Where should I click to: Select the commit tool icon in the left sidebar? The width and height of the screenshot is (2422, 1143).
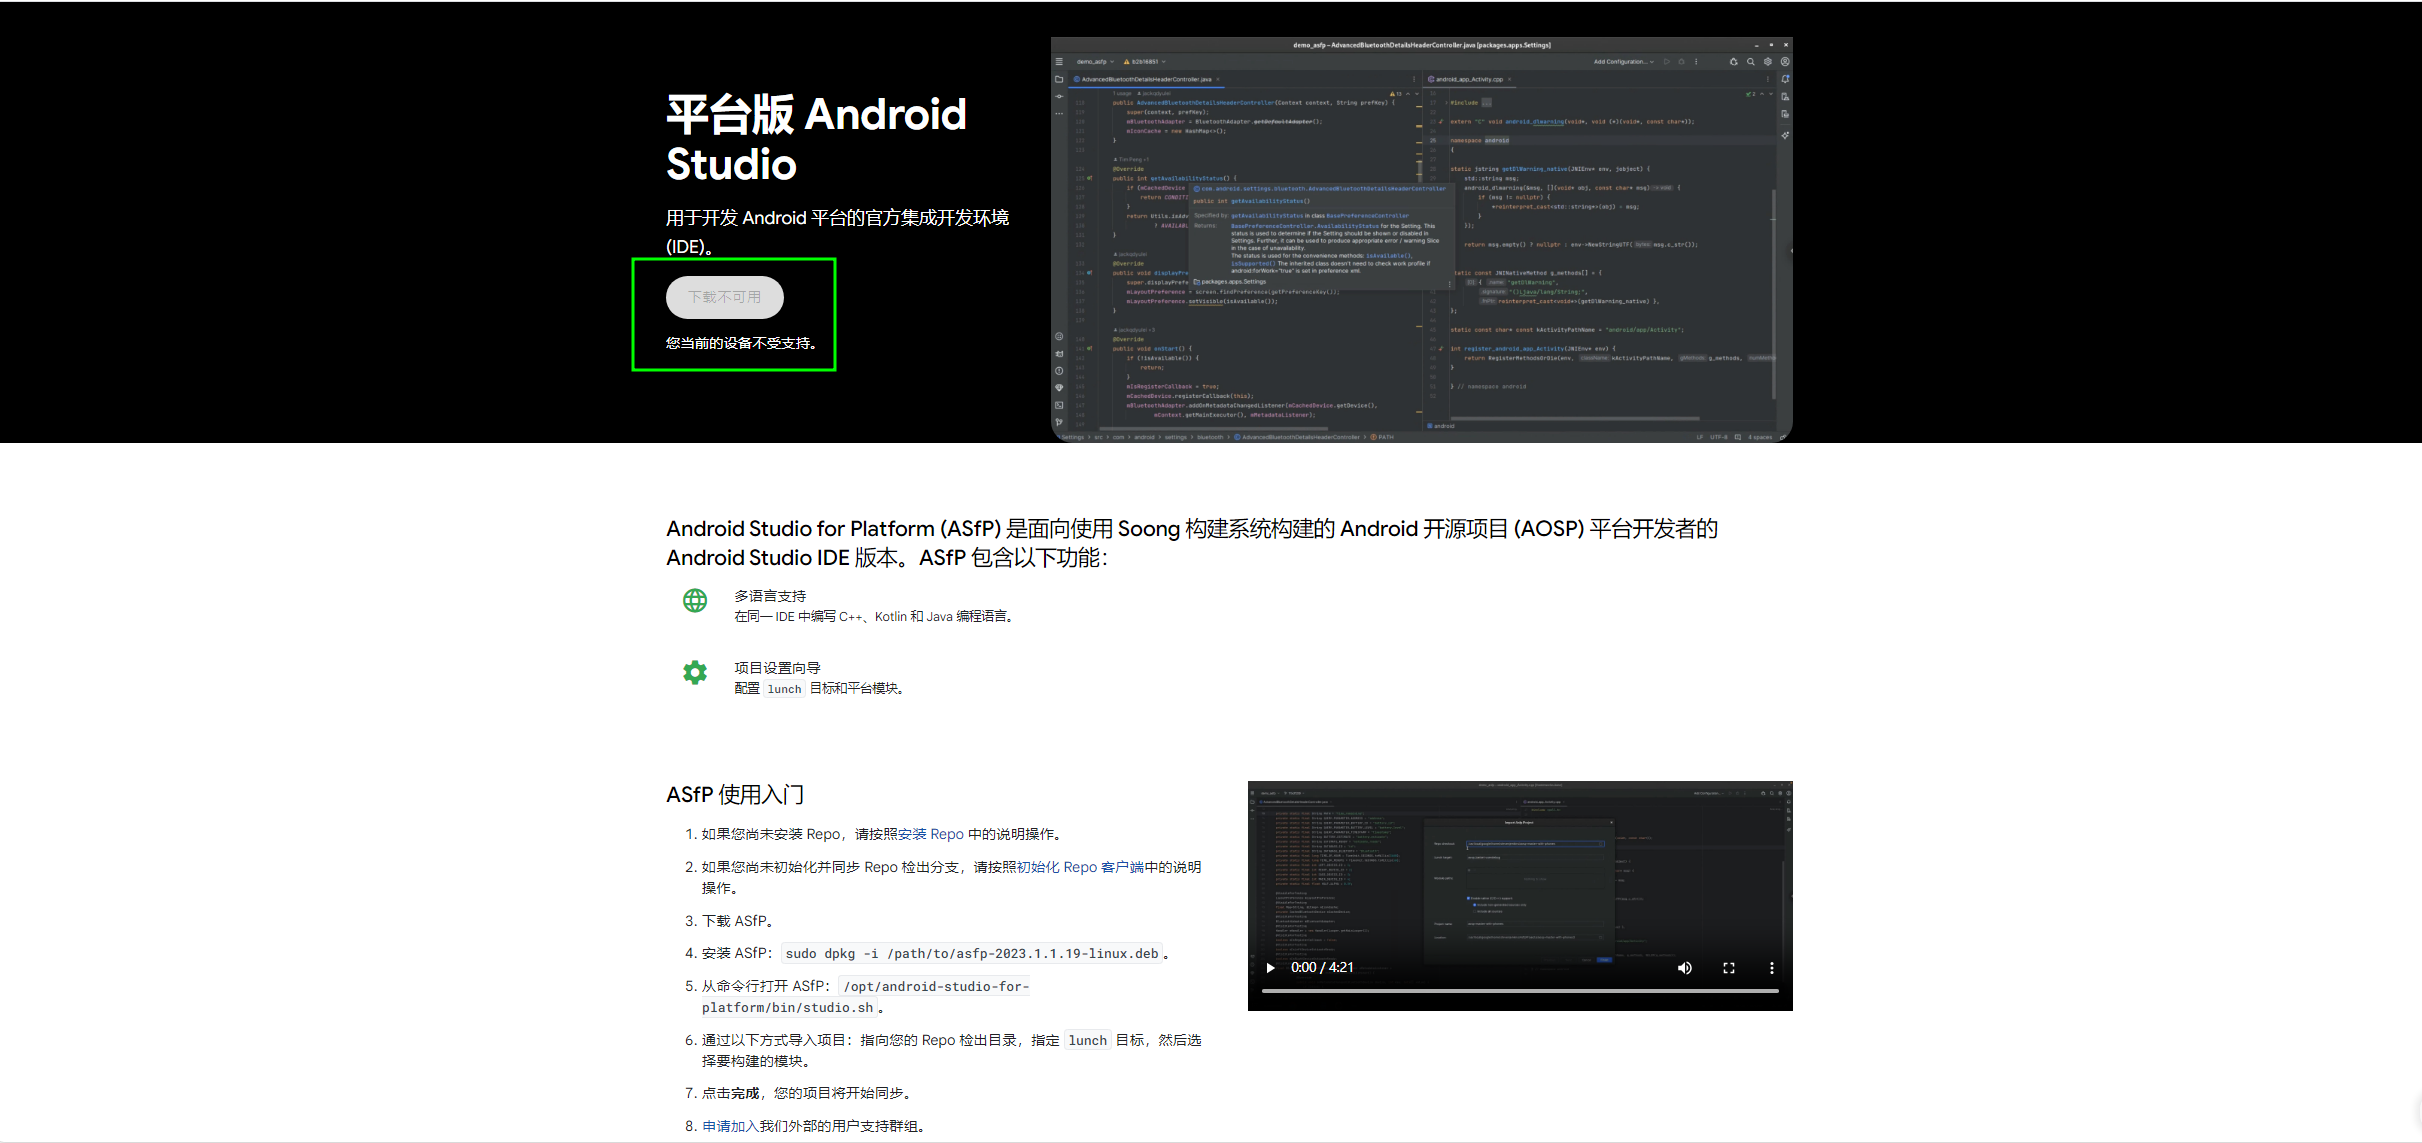(x=1059, y=96)
